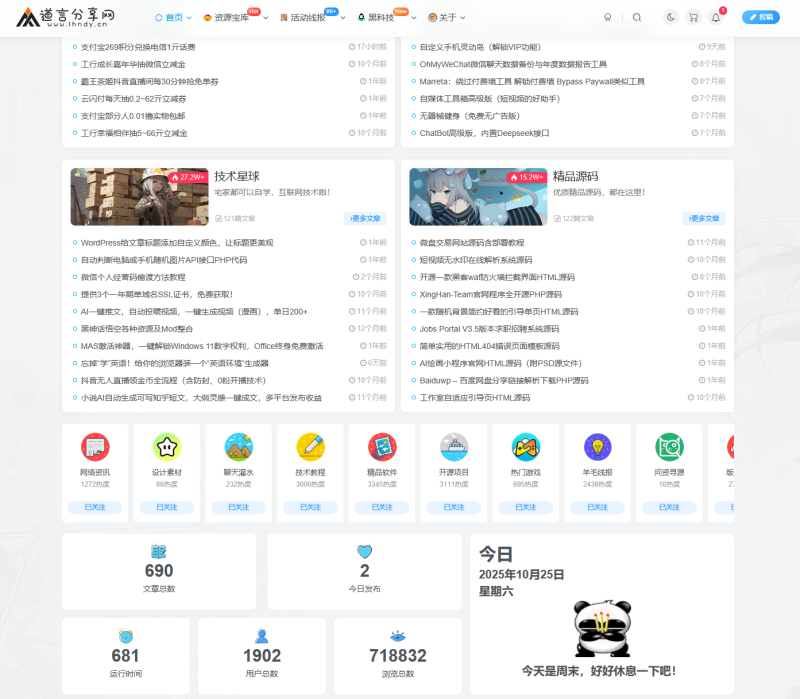The width and height of the screenshot is (800, 699).
Task: Open the 开源项目 category icon
Action: (x=455, y=444)
